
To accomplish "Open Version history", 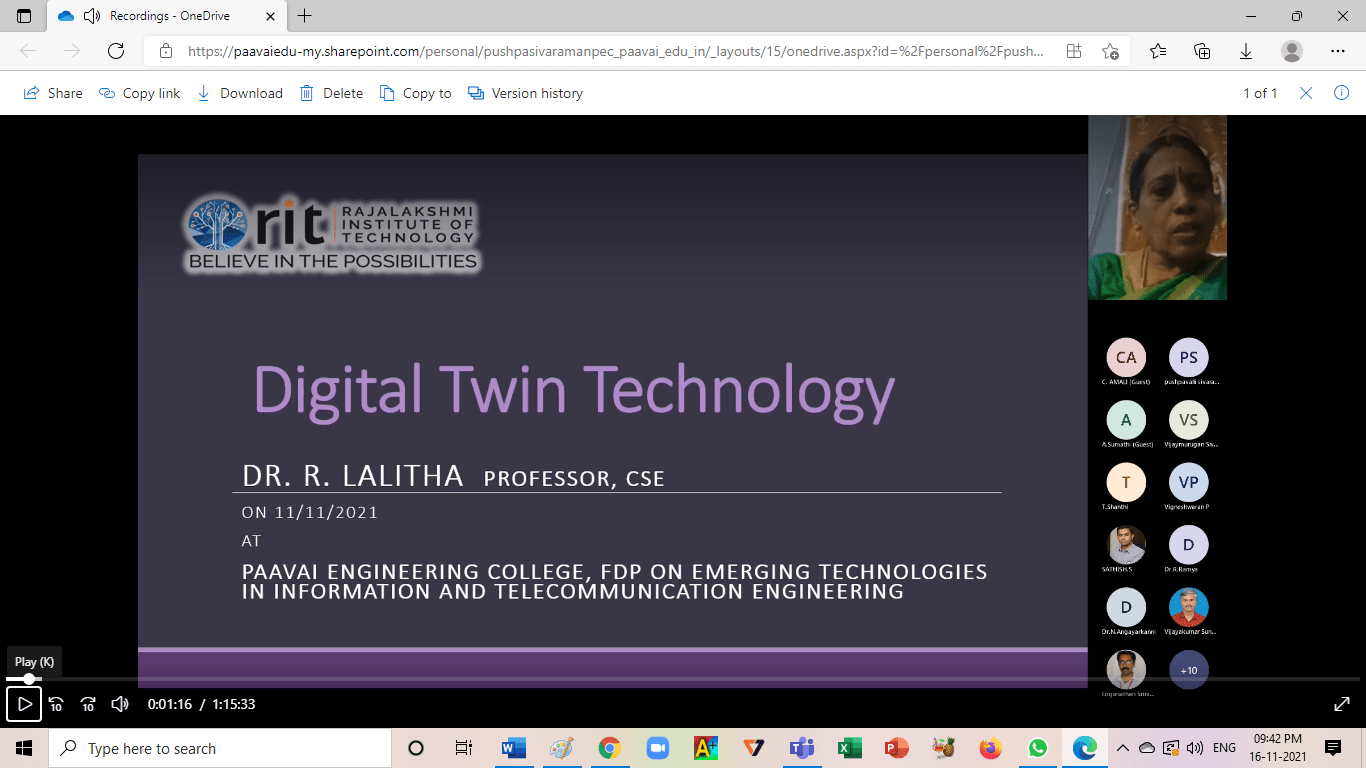I will point(527,93).
